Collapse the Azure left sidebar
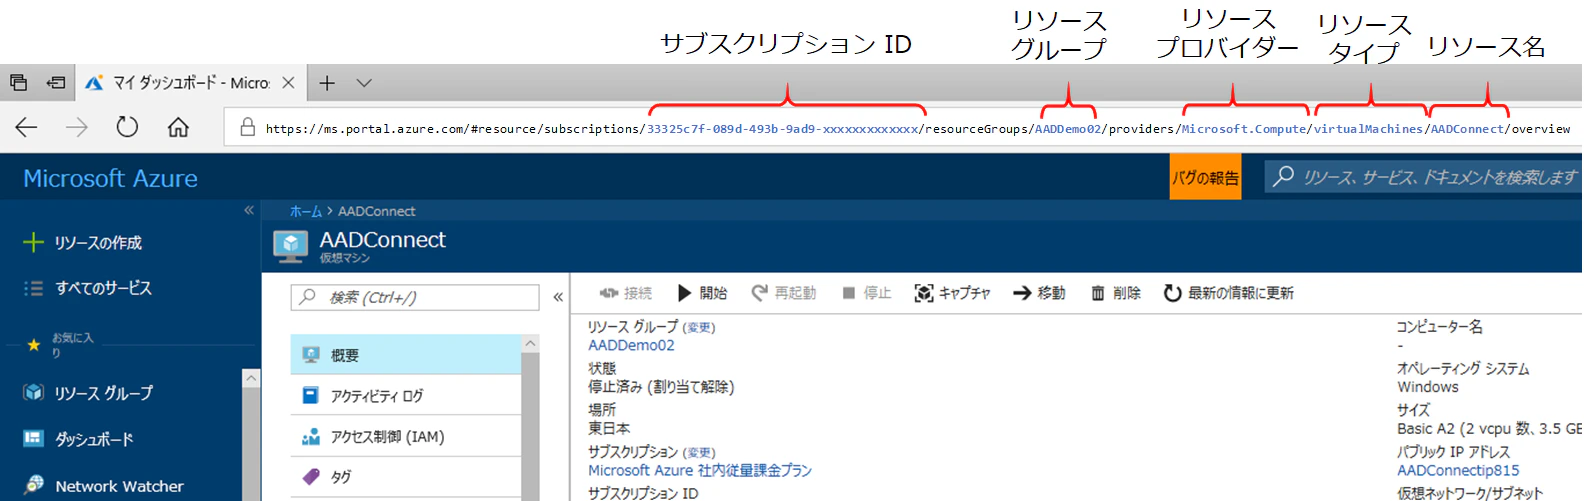Viewport: 1584px width, 501px height. click(x=249, y=211)
